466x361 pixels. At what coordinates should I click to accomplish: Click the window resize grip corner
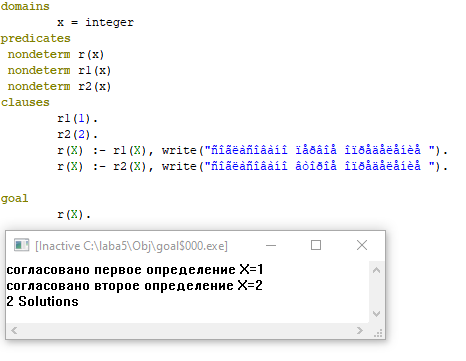pyautogui.click(x=378, y=333)
